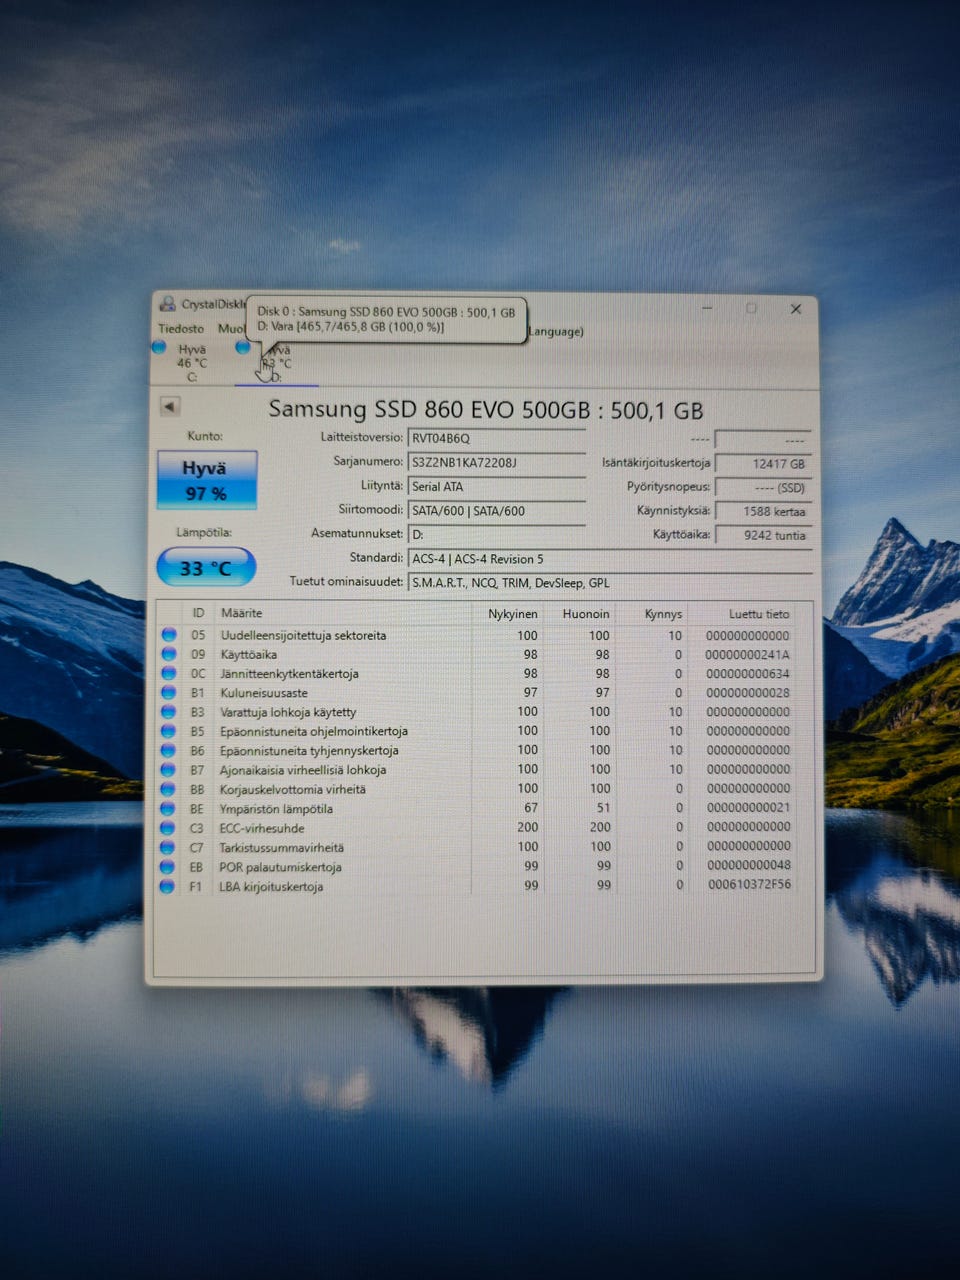Click status dot for LBA kirjoituskertoja row
960x1280 pixels.
[x=169, y=886]
